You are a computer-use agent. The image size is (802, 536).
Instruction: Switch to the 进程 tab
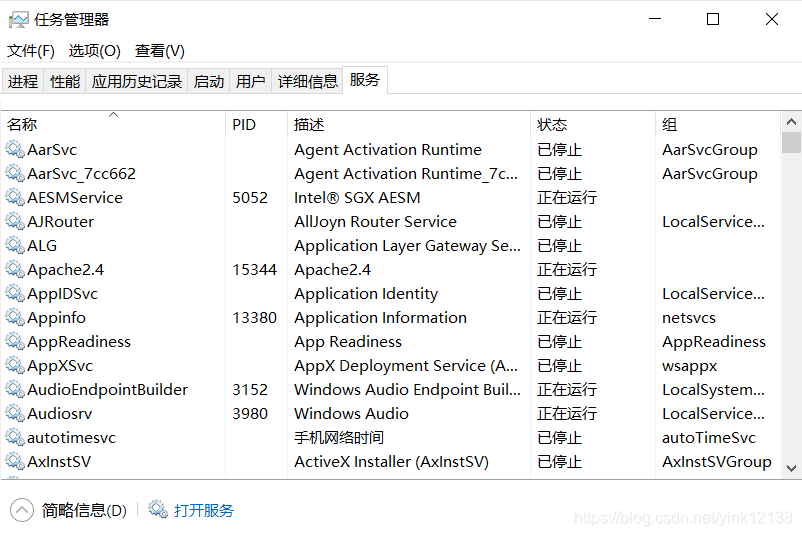point(23,81)
